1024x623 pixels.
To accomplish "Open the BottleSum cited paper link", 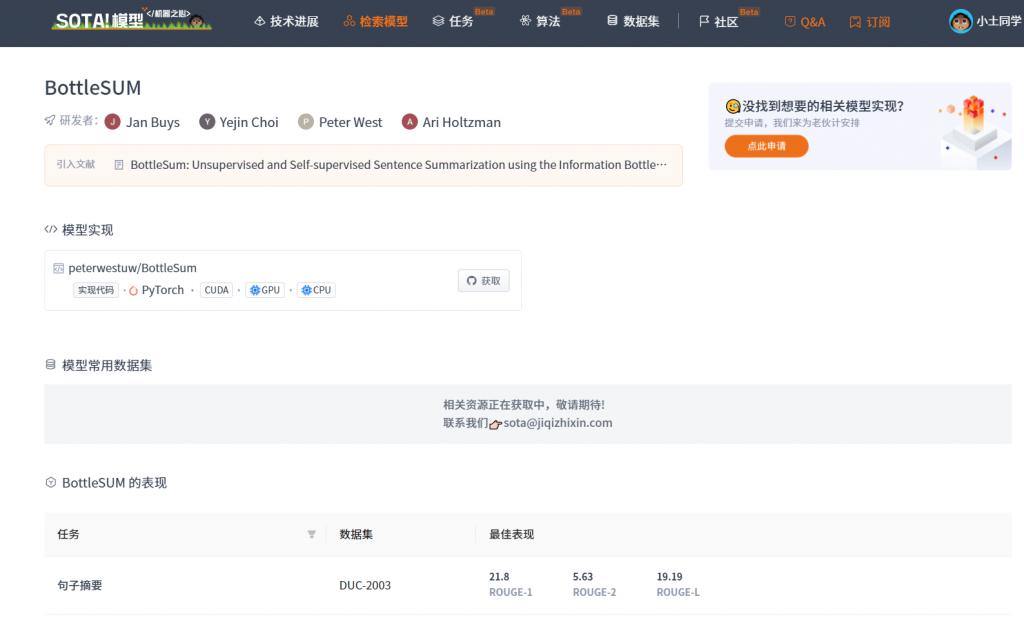I will pos(398,165).
